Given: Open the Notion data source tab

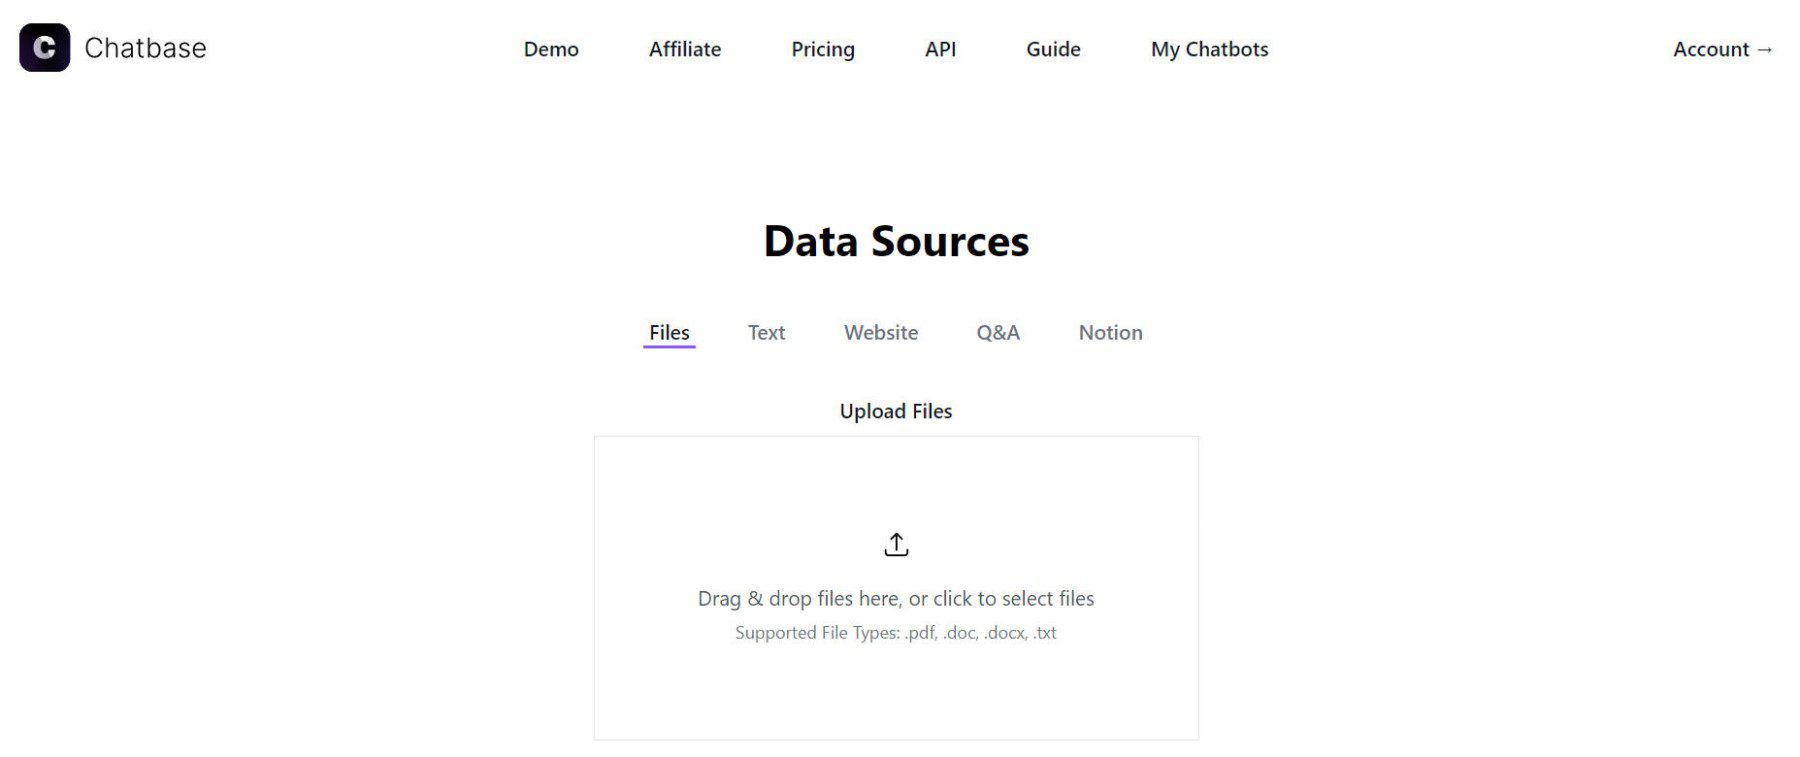Looking at the screenshot, I should point(1110,332).
